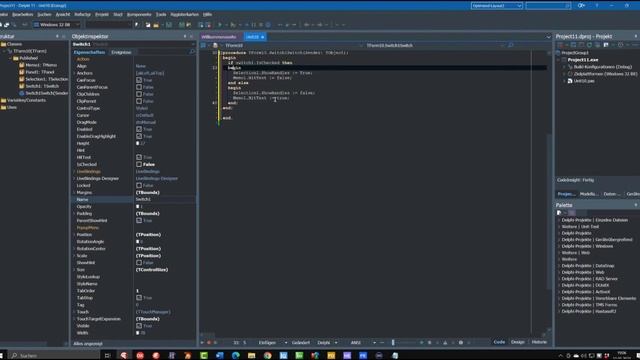Image resolution: width=640 pixels, height=360 pixels.
Task: Click the Run (green play) toolbar icon
Action: click(x=220, y=25)
